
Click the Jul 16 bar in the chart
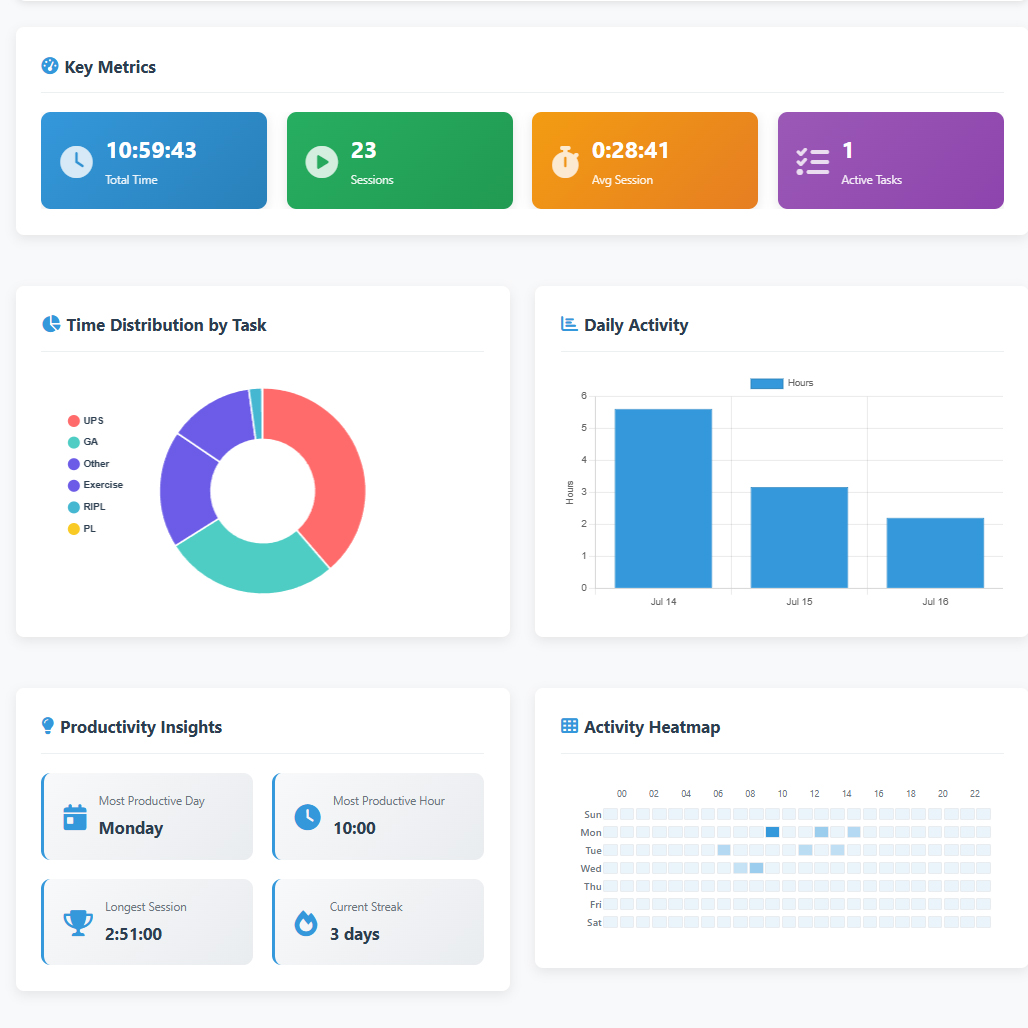pos(935,552)
